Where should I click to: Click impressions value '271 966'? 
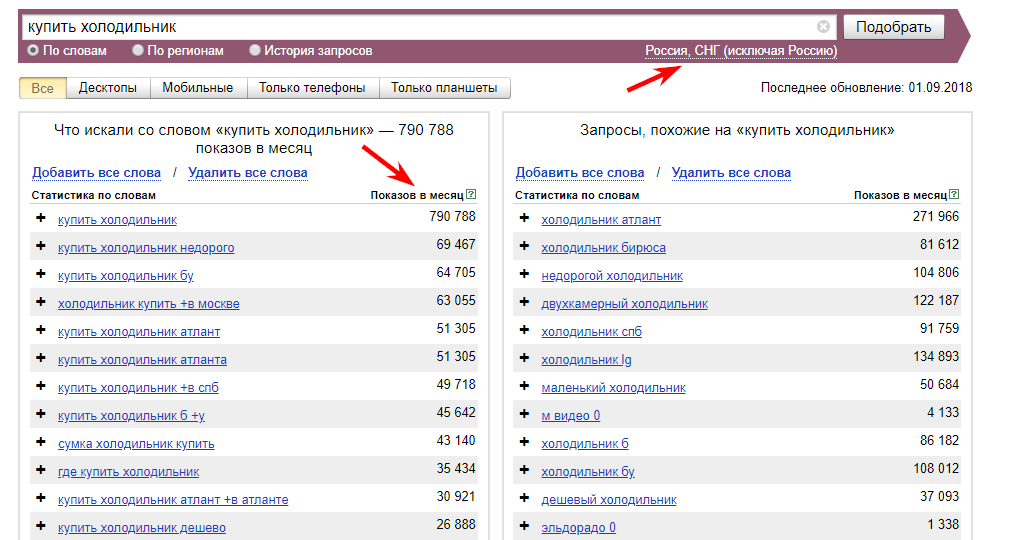(x=936, y=216)
